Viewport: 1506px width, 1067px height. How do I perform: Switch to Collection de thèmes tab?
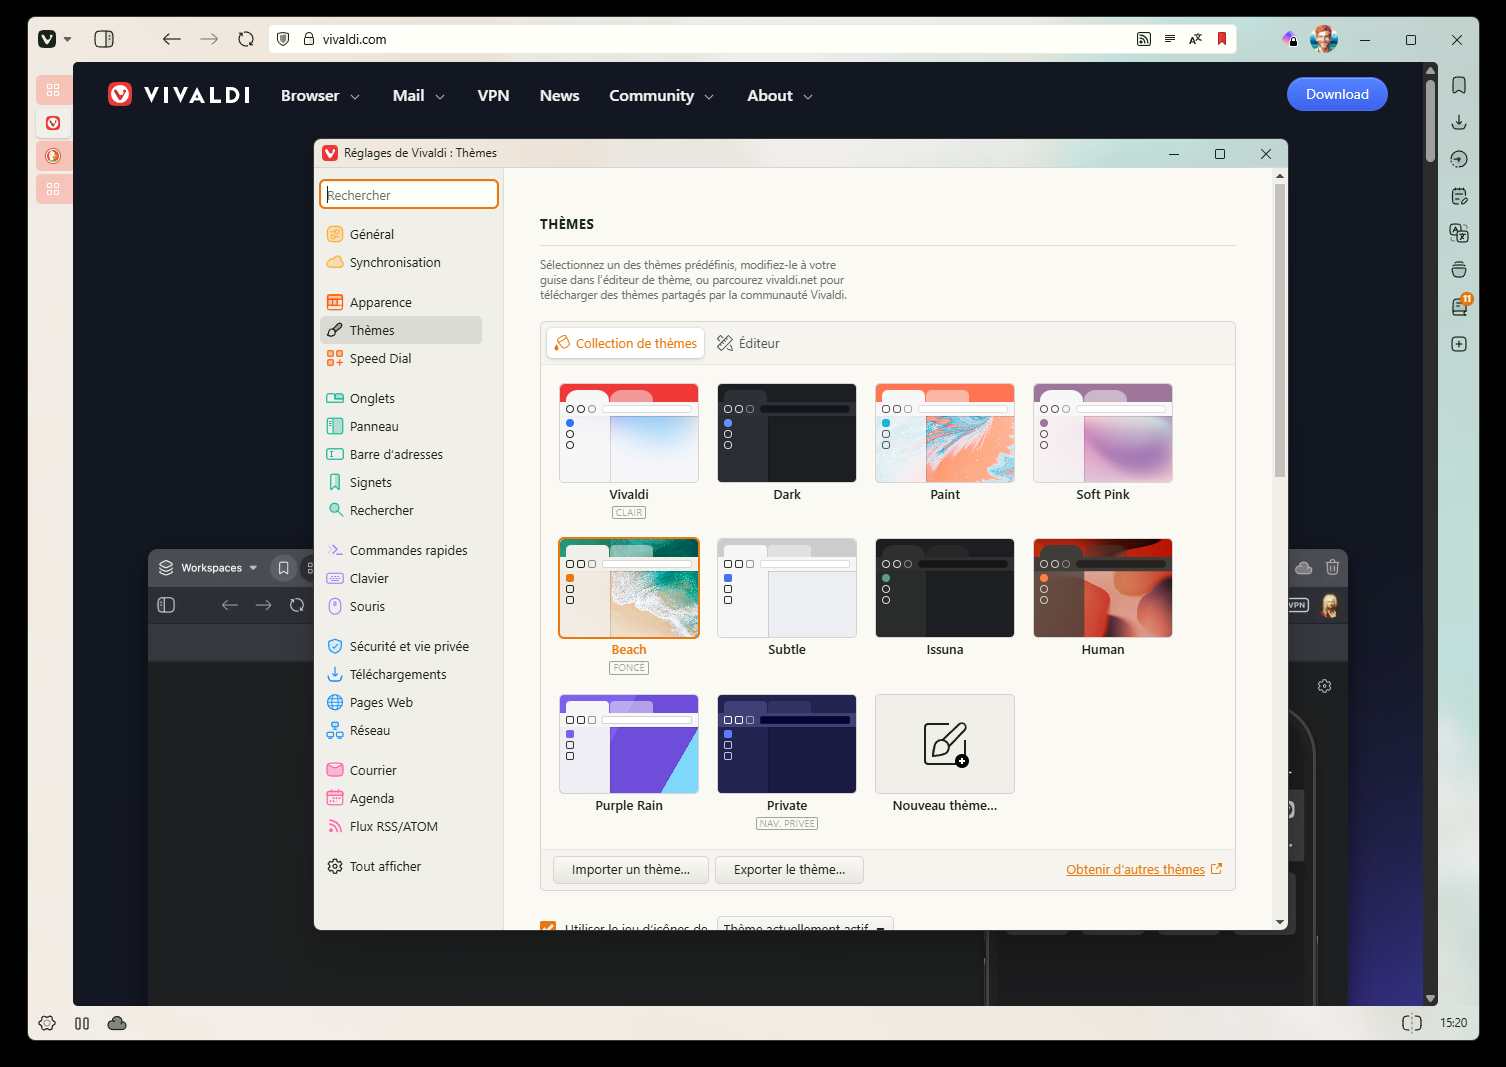tap(626, 343)
